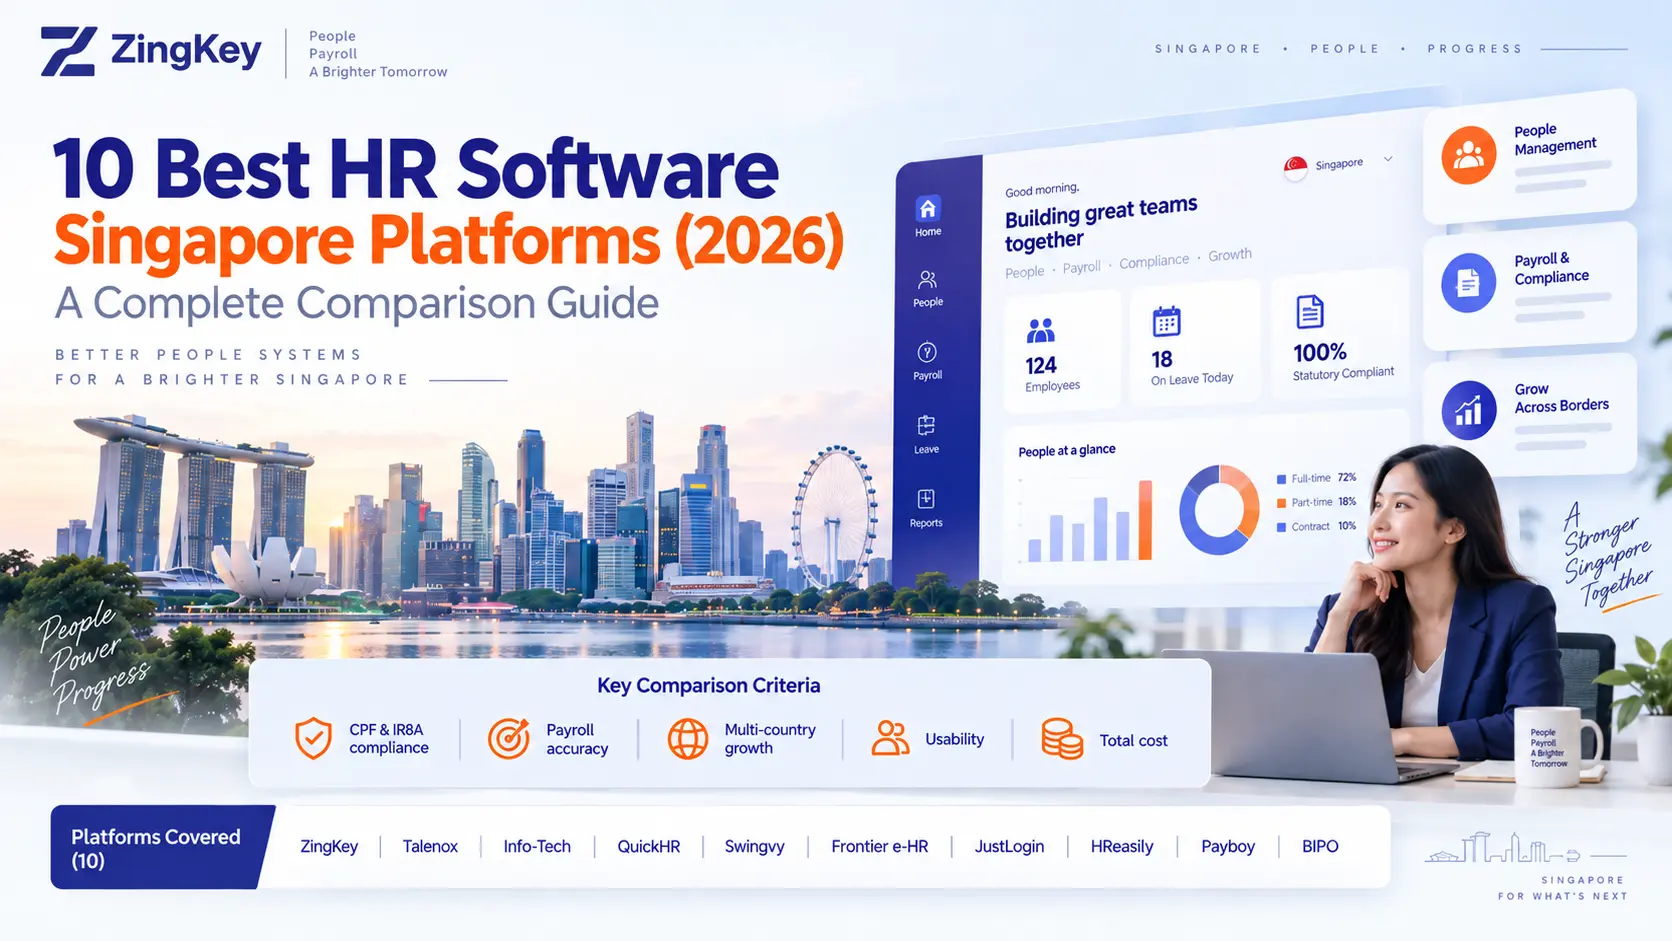Open the Swingvy platform link
Screen dimensions: 1672x941
pyautogui.click(x=754, y=846)
